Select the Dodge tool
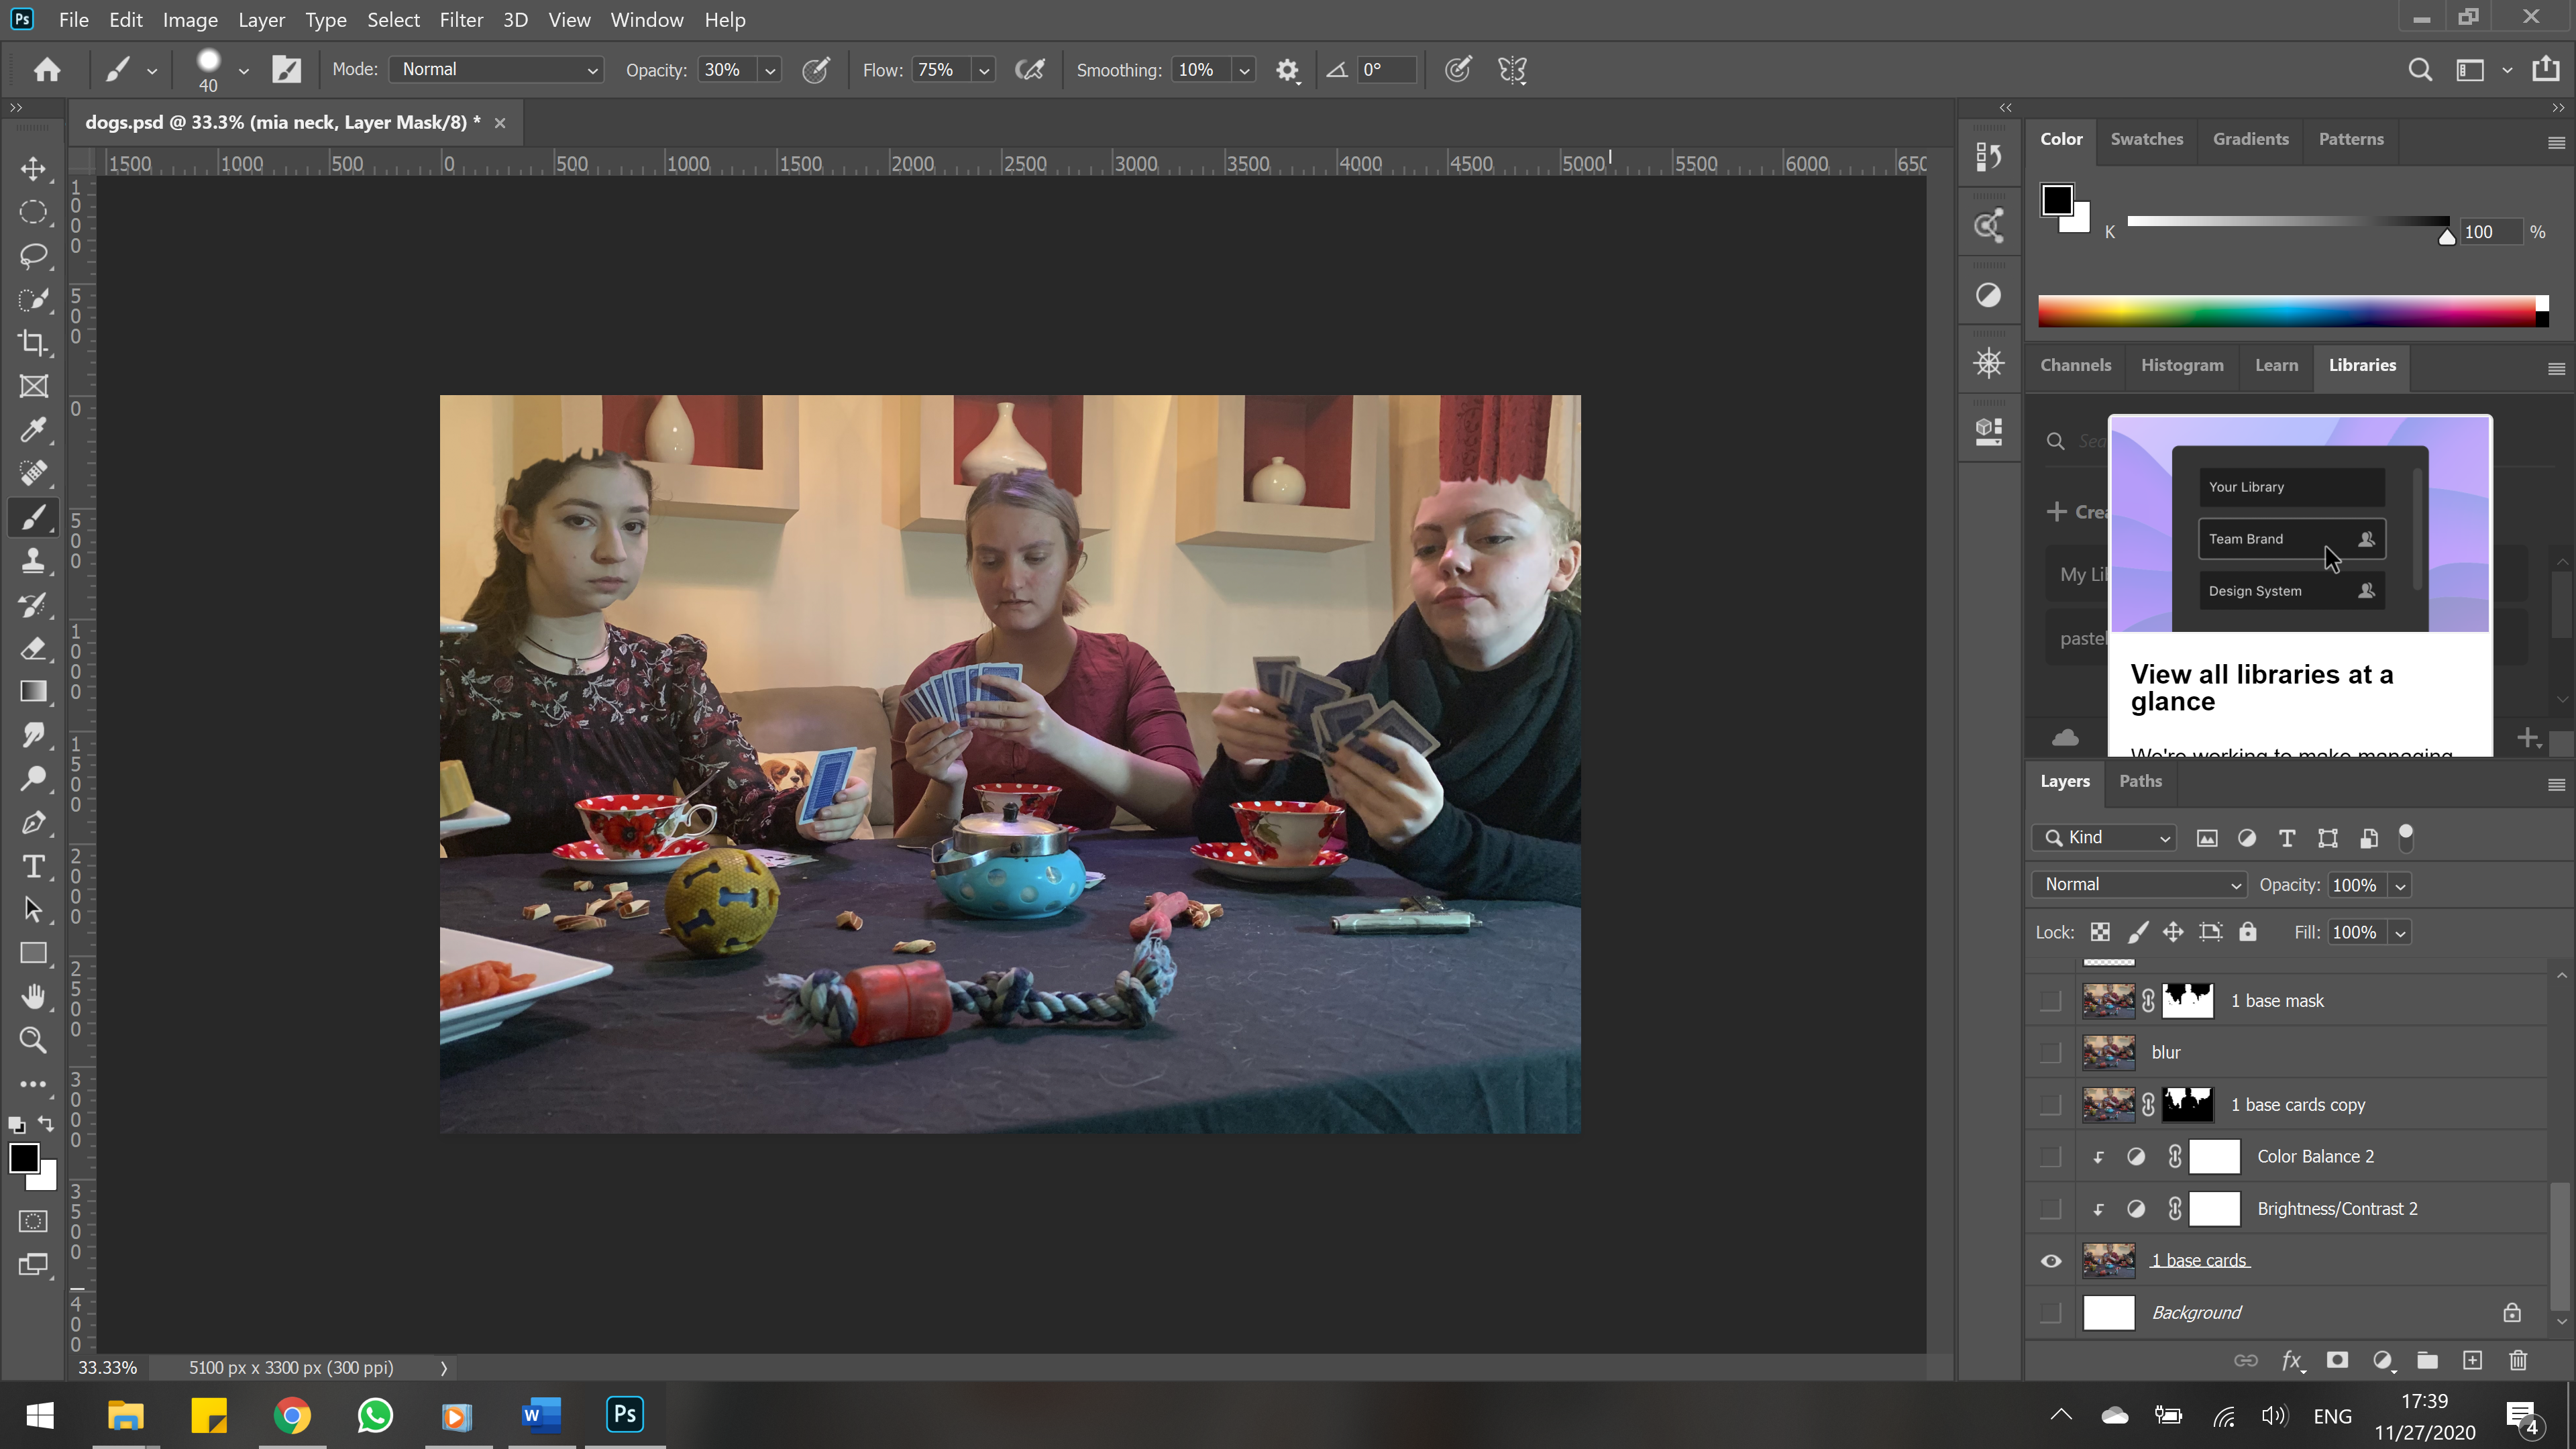The image size is (2576, 1449). 33,779
